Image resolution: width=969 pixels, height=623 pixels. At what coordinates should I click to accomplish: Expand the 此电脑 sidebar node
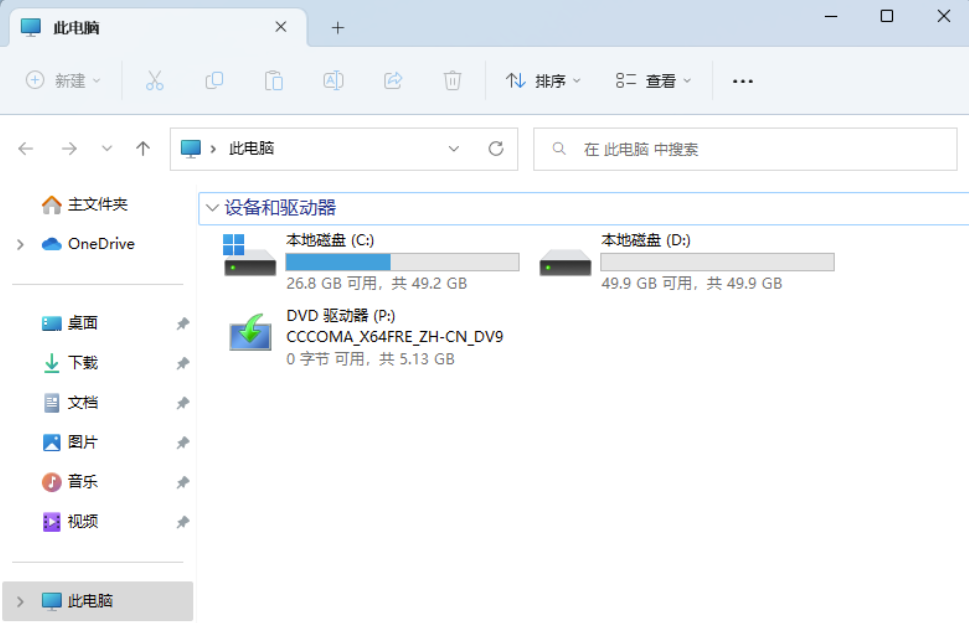coord(20,601)
